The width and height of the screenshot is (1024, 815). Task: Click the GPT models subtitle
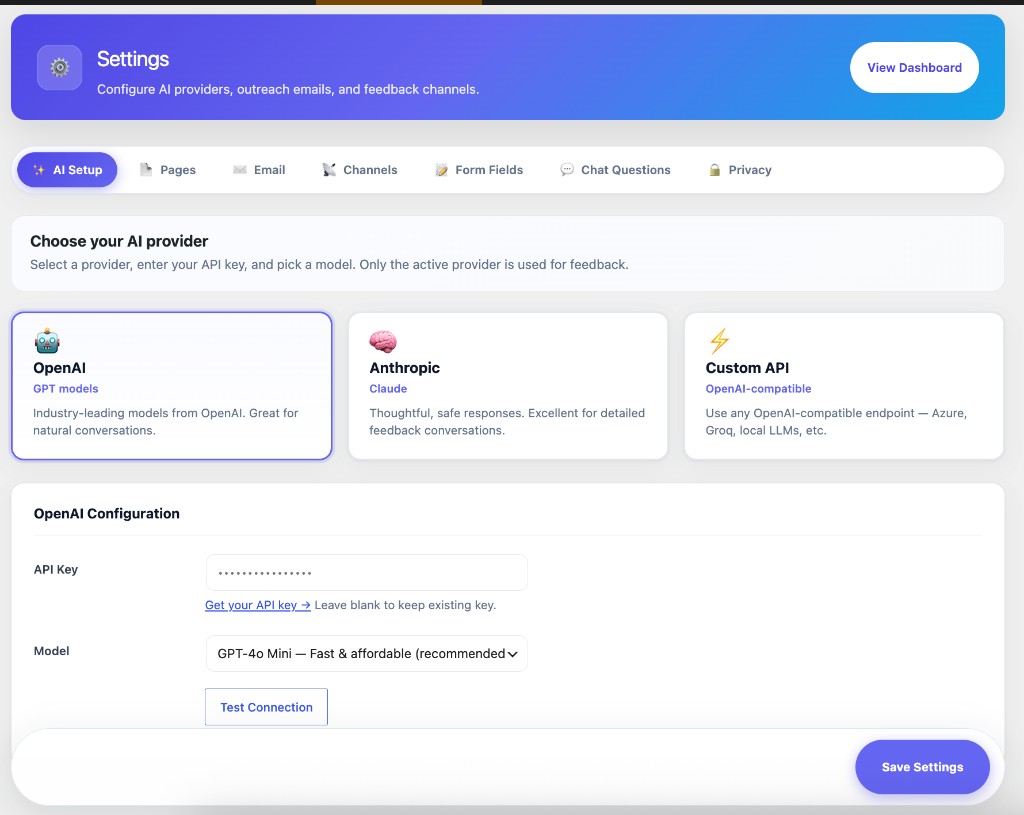pos(66,389)
